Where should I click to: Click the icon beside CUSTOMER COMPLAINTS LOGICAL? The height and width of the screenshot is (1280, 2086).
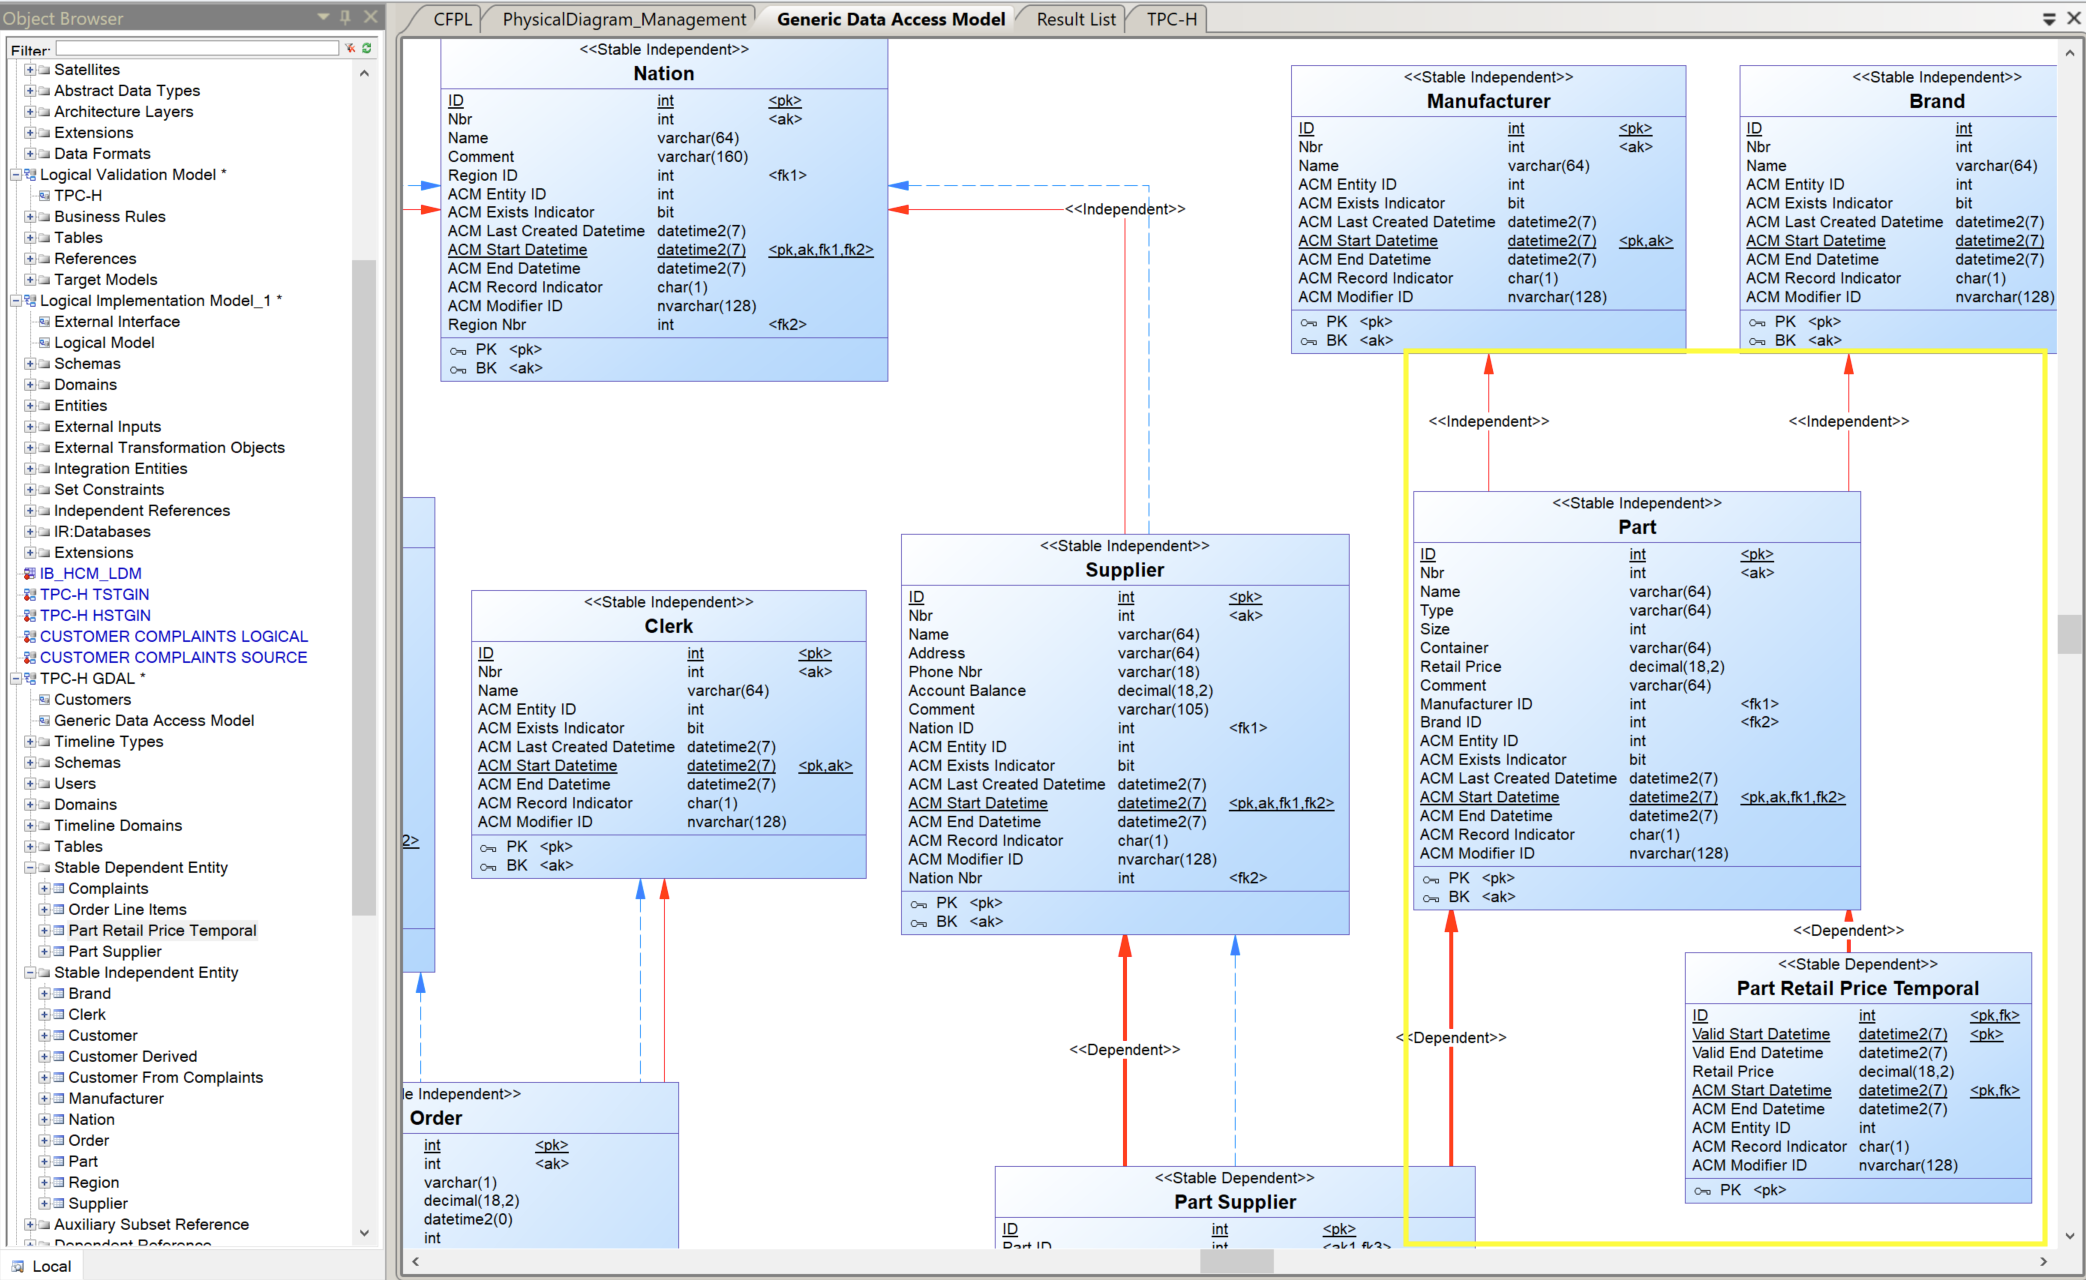point(30,637)
